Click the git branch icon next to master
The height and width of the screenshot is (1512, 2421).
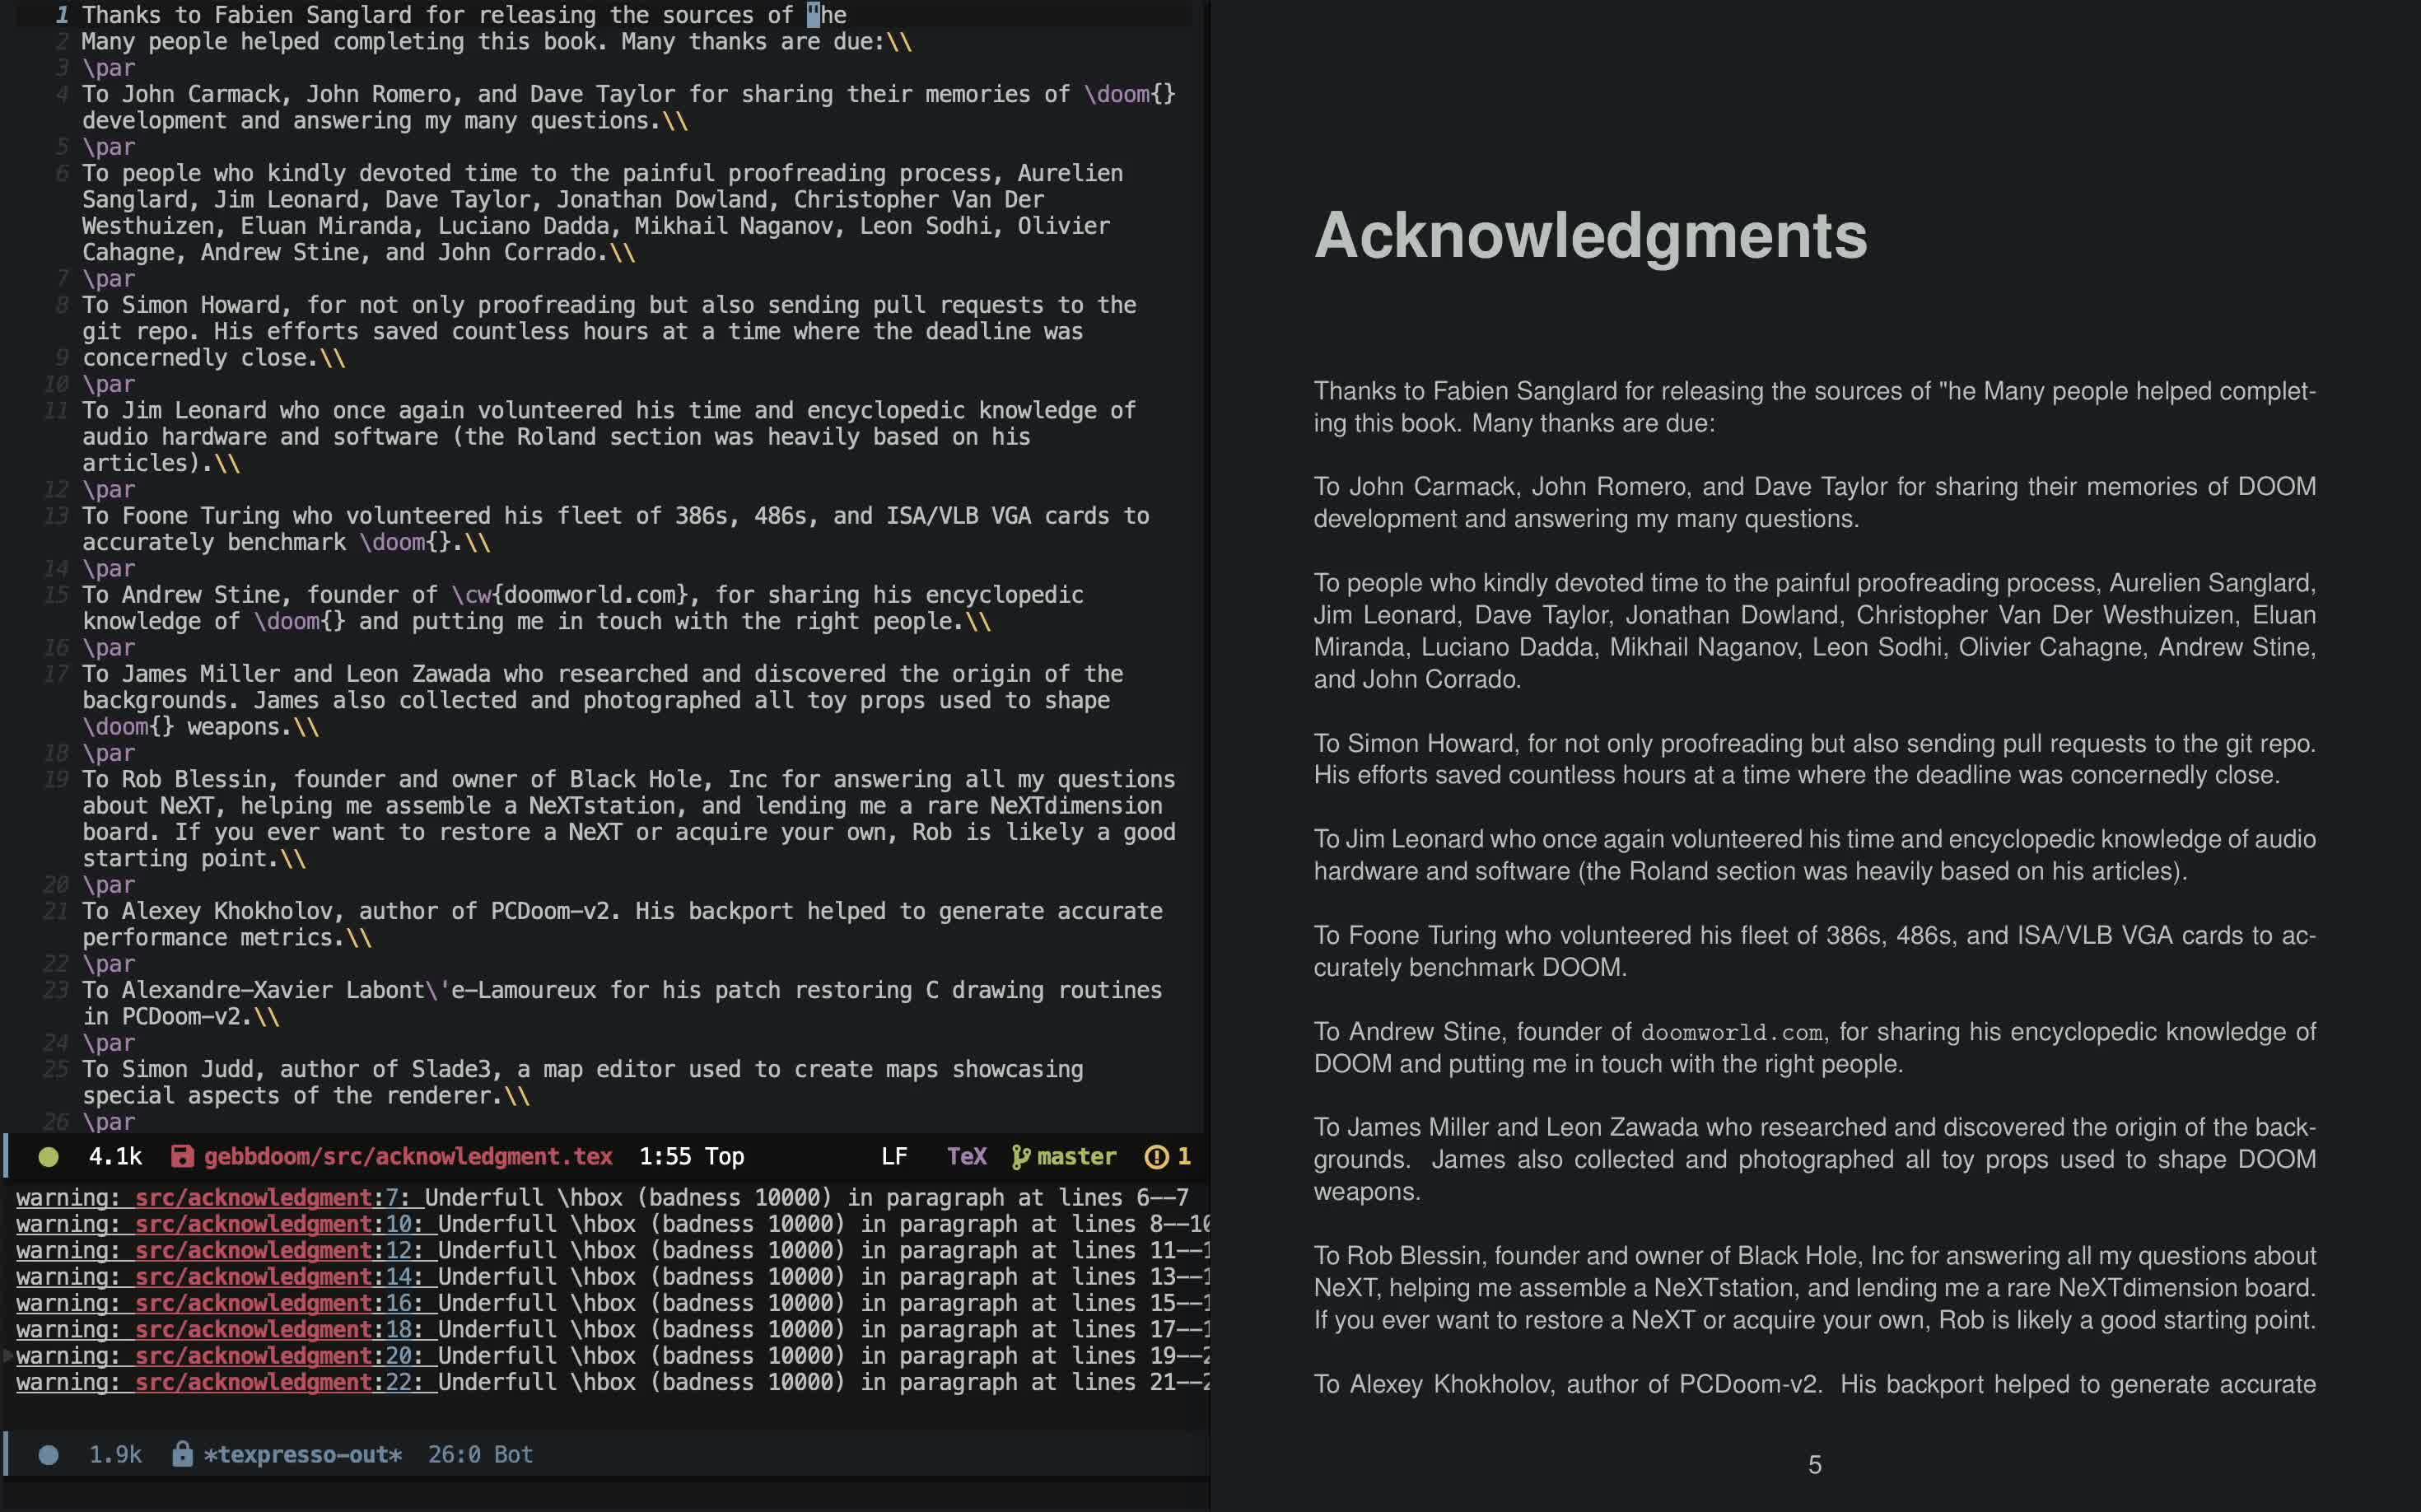pos(1020,1157)
